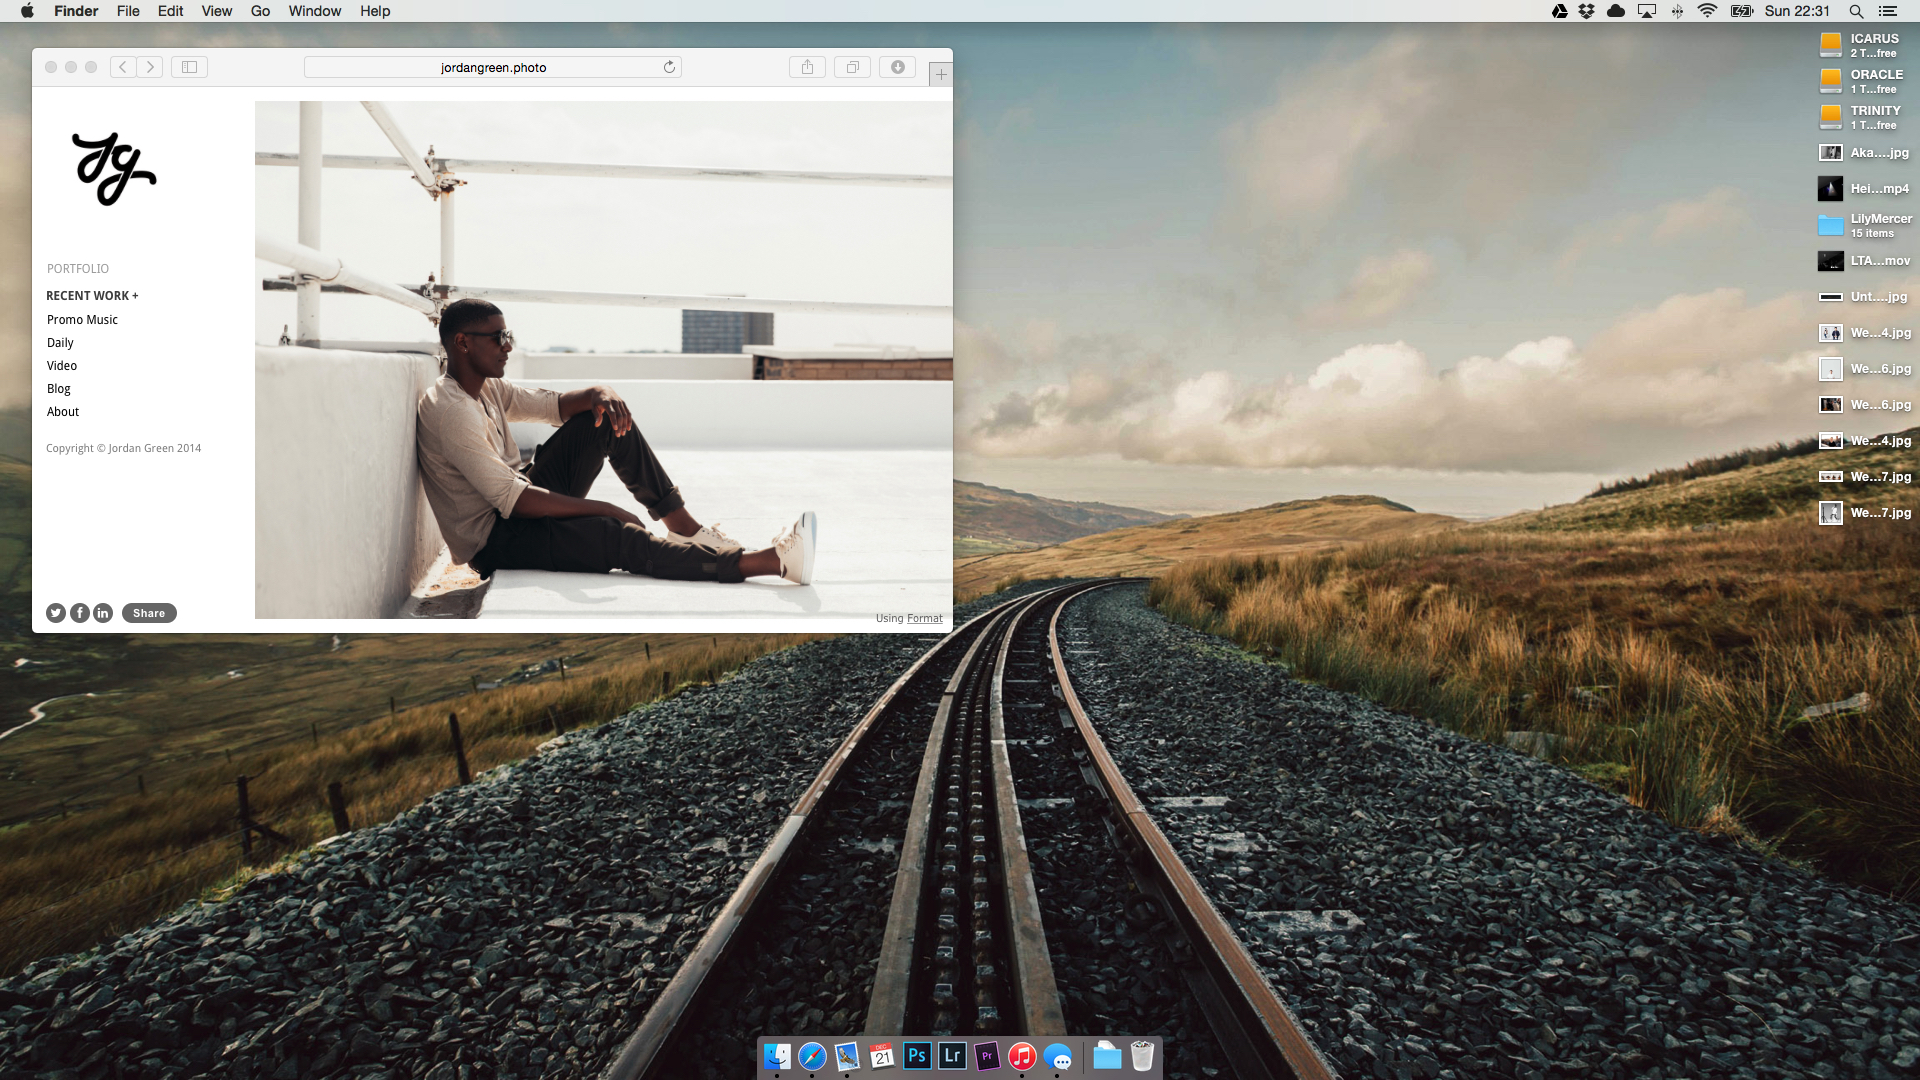Expand the RECENT WORK + menu item
The width and height of the screenshot is (1920, 1080).
[92, 295]
